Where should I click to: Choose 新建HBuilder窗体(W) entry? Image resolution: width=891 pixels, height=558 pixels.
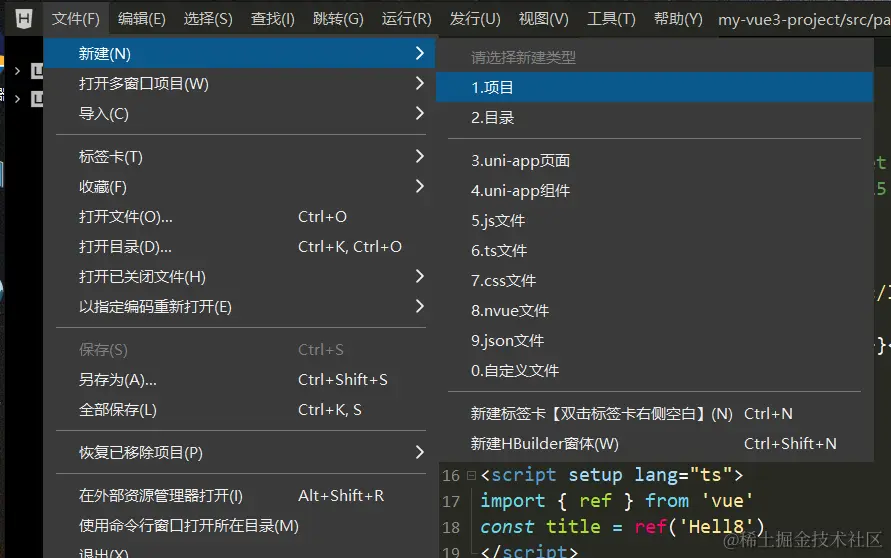point(655,444)
